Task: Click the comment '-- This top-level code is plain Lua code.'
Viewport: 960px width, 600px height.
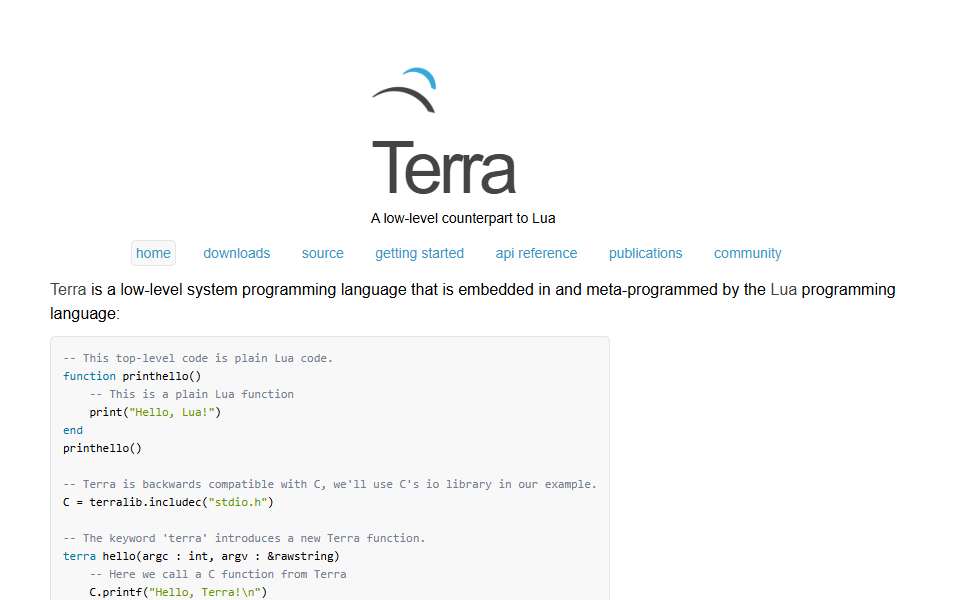Action: point(198,358)
